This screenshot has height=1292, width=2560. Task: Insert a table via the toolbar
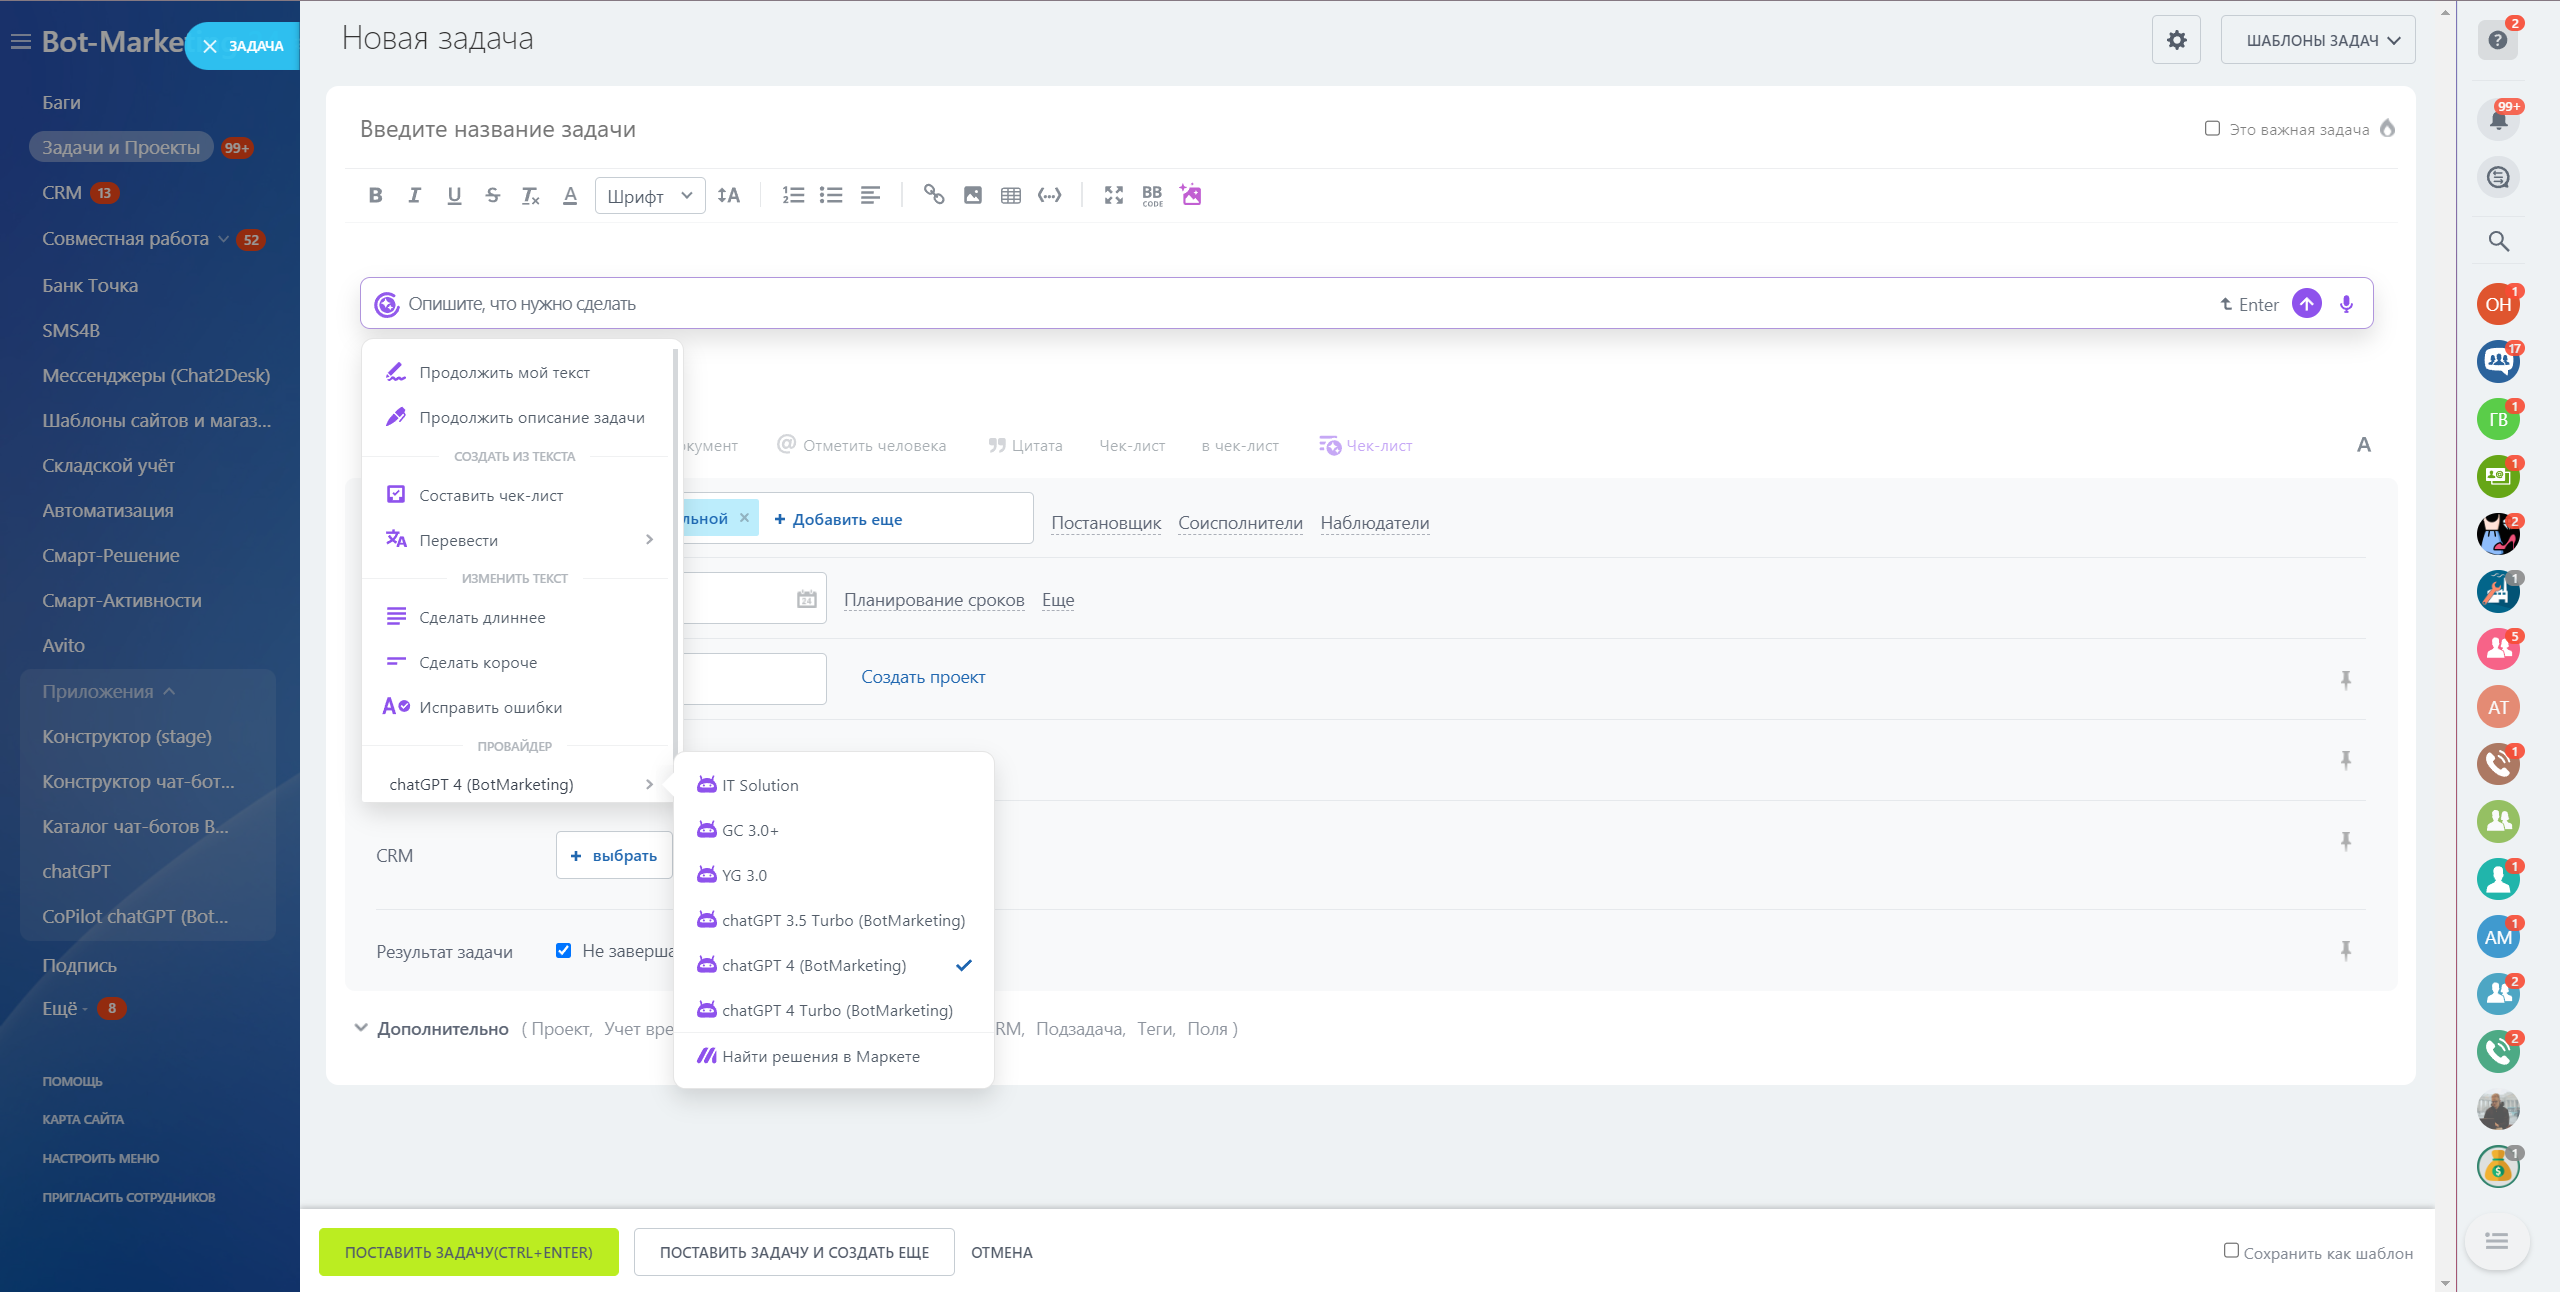[1010, 195]
